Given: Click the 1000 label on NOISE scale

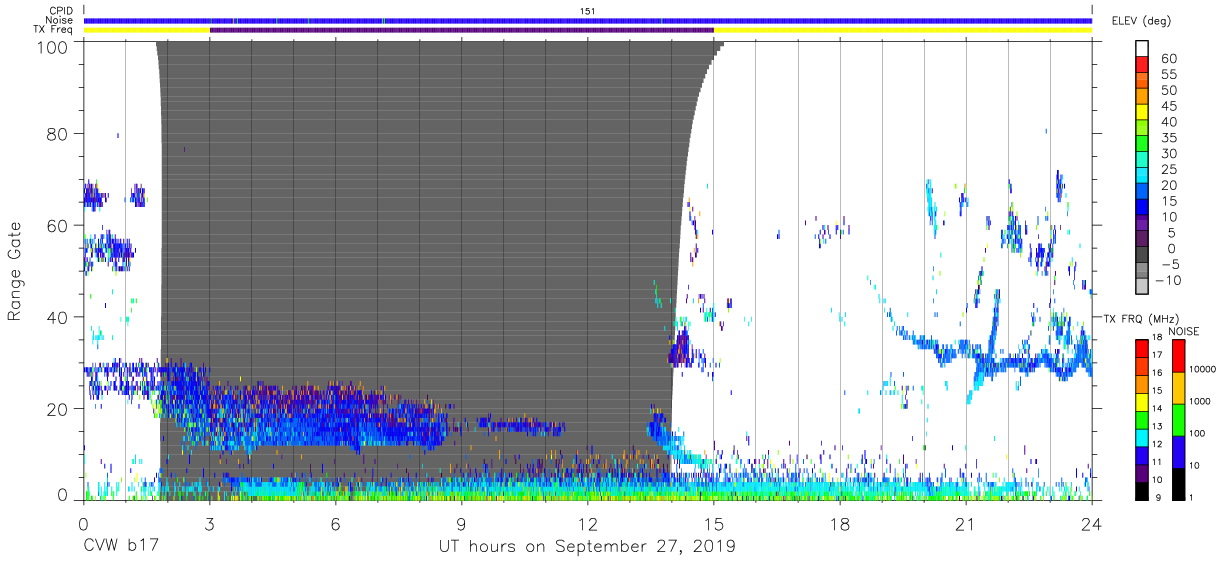Looking at the screenshot, I should tap(1200, 402).
